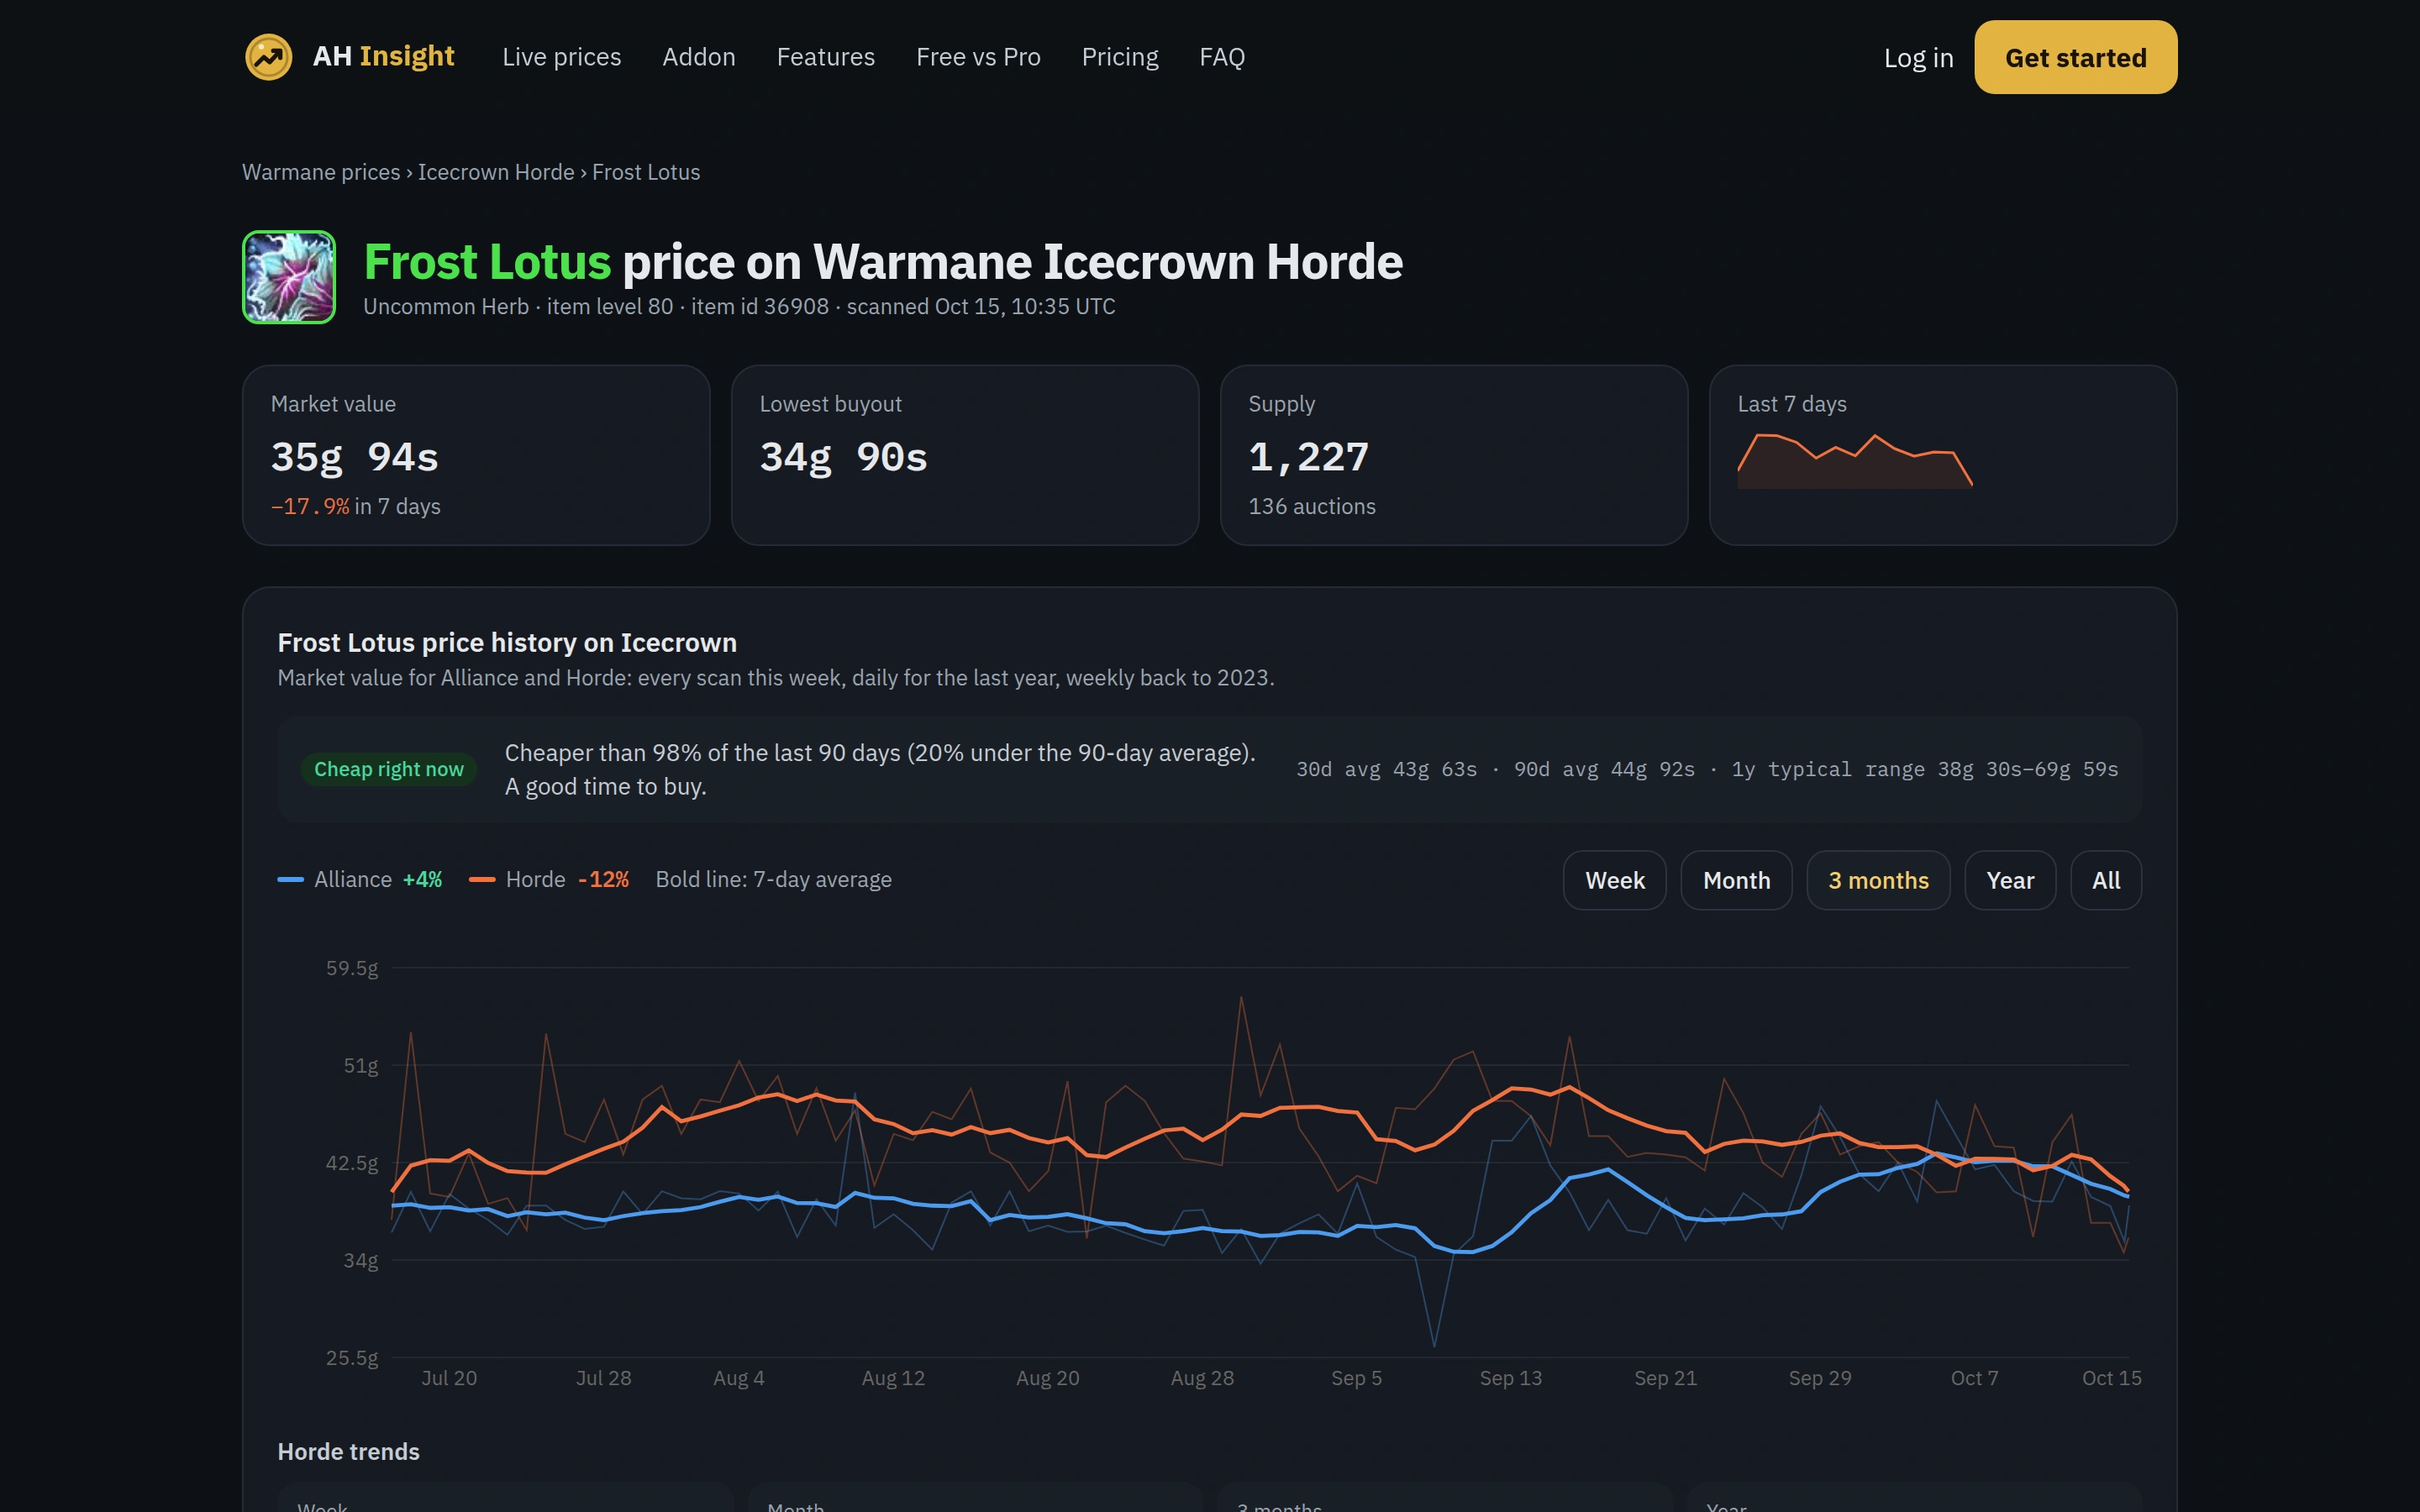This screenshot has width=2420, height=1512.
Task: Click the Last 7 days sparkline
Action: coord(1854,461)
